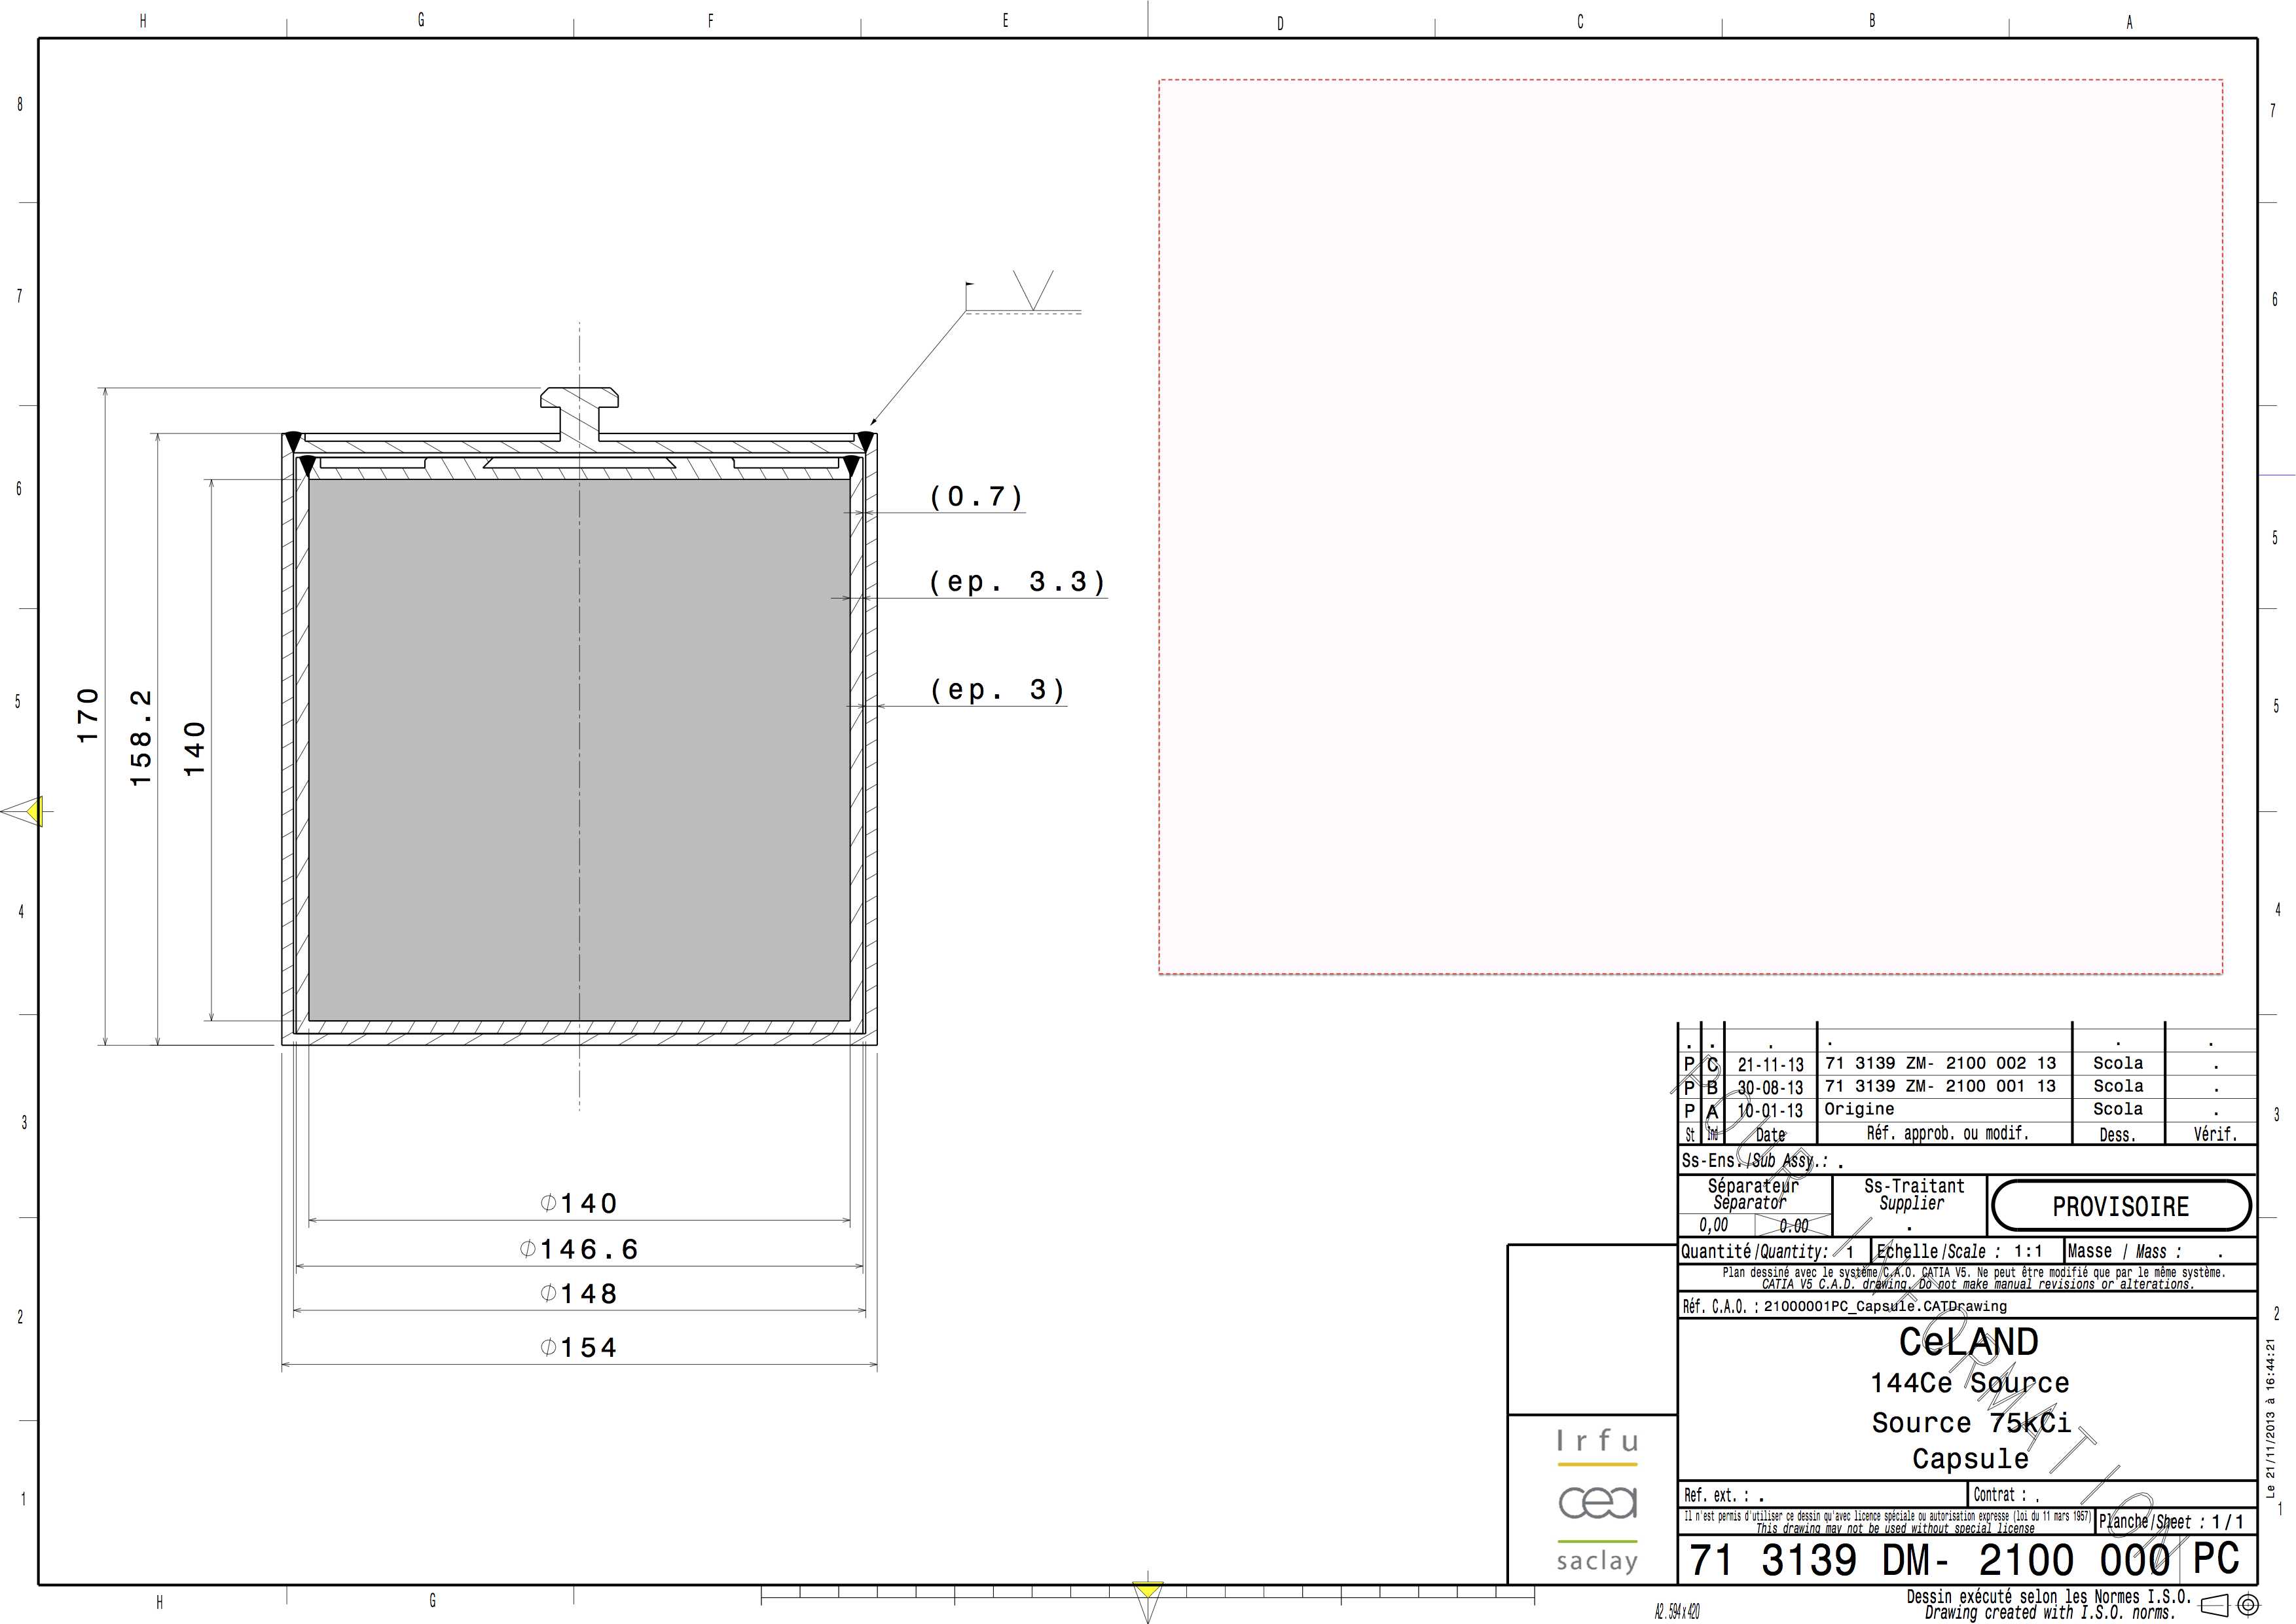The height and width of the screenshot is (1624, 2296).
Task: Click the 'Planche/Sheet : 1/1' field
Action: point(2176,1522)
